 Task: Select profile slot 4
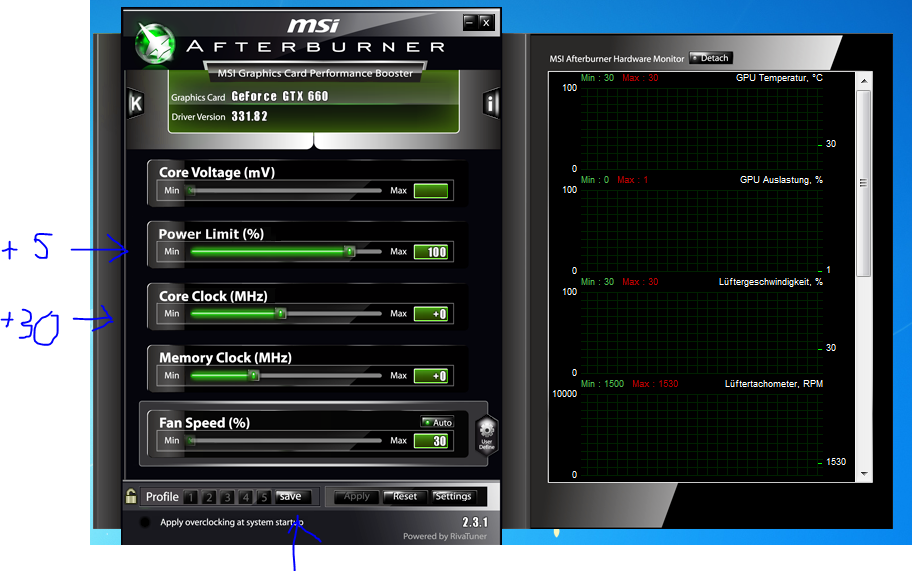click(x=245, y=497)
